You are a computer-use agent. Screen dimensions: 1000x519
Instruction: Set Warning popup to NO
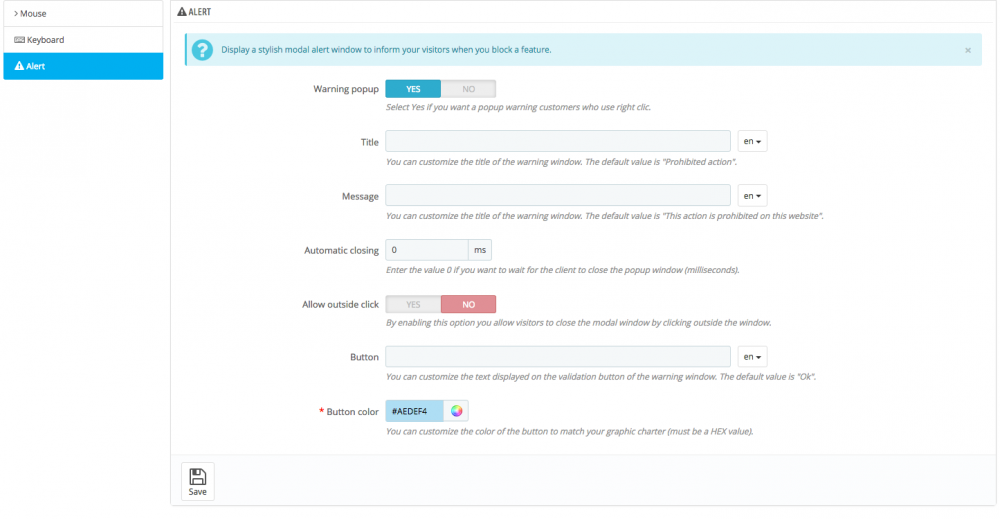[x=468, y=89]
